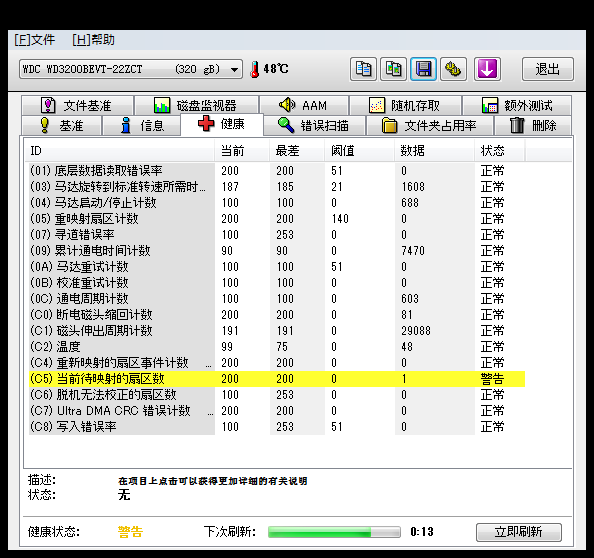Click the floppy disk save icon
594x558 pixels.
point(424,69)
